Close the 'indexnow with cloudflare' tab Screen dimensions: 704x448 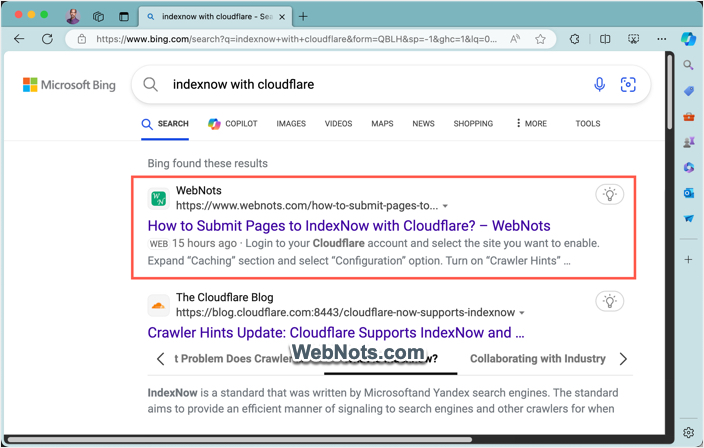[x=282, y=17]
